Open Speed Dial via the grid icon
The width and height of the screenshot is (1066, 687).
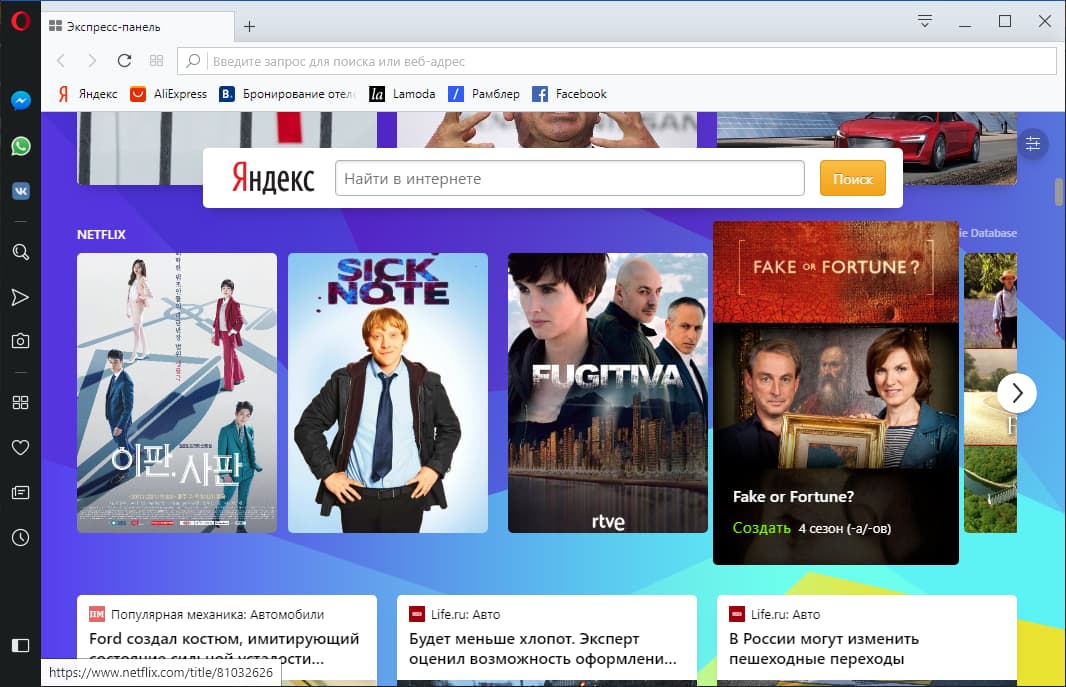20,402
